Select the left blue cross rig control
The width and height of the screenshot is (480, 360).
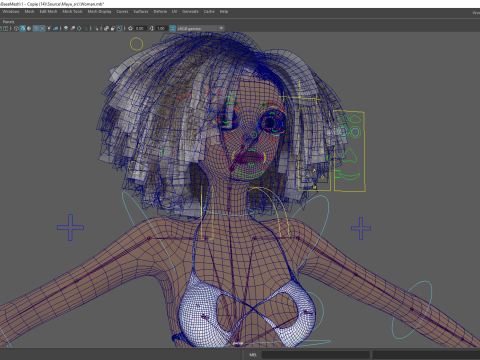pos(70,228)
